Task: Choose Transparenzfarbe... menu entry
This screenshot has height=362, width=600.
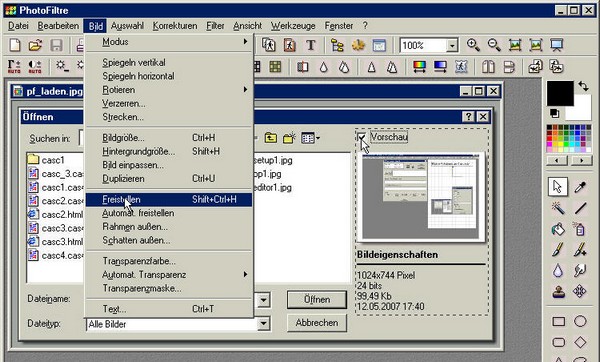Action: point(169,261)
